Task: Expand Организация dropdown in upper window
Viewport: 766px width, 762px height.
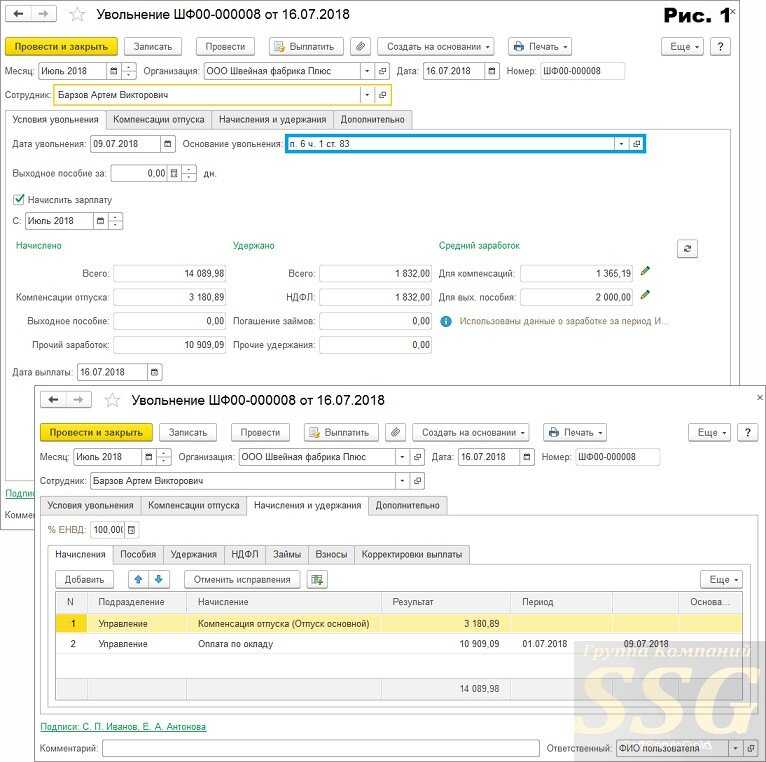Action: pyautogui.click(x=367, y=71)
